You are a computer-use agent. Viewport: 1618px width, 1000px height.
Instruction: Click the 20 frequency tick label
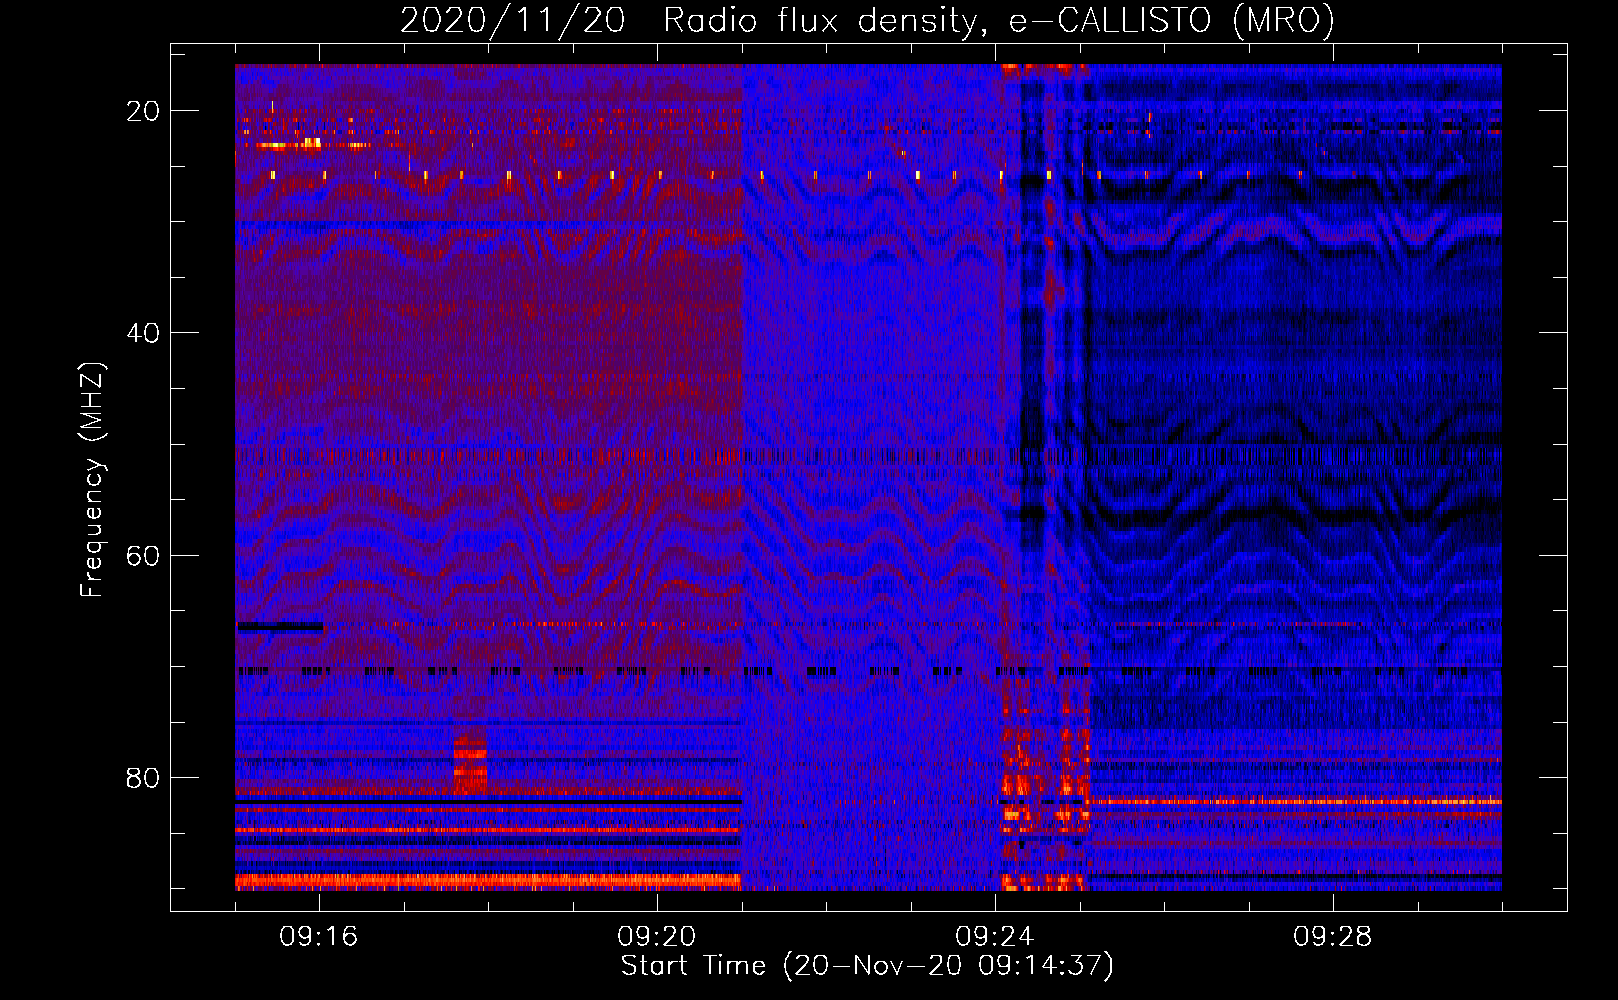143,111
